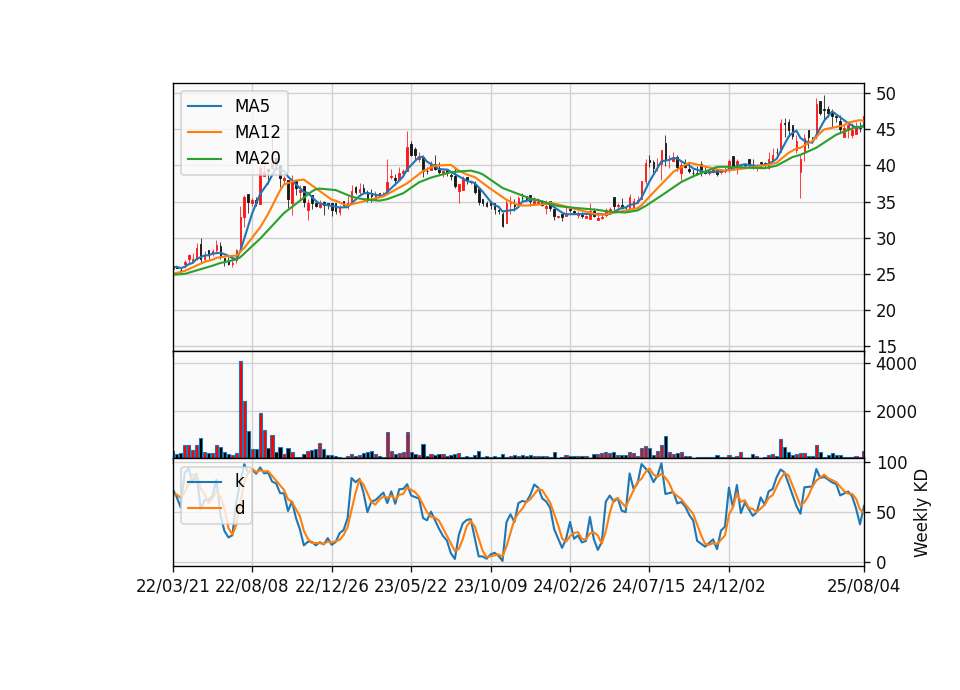Click the price axis label 50

(x=885, y=94)
